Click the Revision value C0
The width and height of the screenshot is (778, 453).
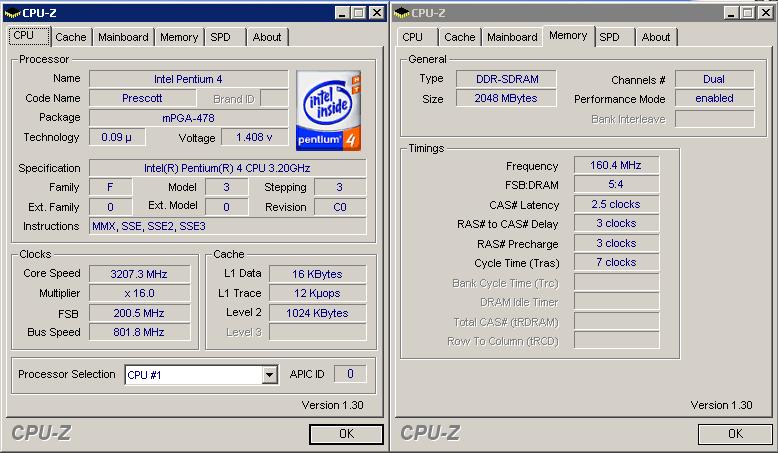click(x=340, y=207)
